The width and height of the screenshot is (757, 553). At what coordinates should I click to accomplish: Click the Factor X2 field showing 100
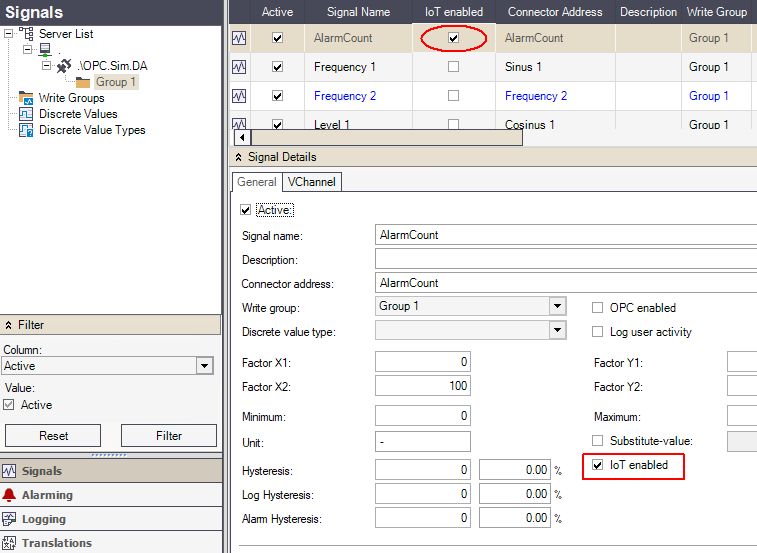tap(423, 386)
